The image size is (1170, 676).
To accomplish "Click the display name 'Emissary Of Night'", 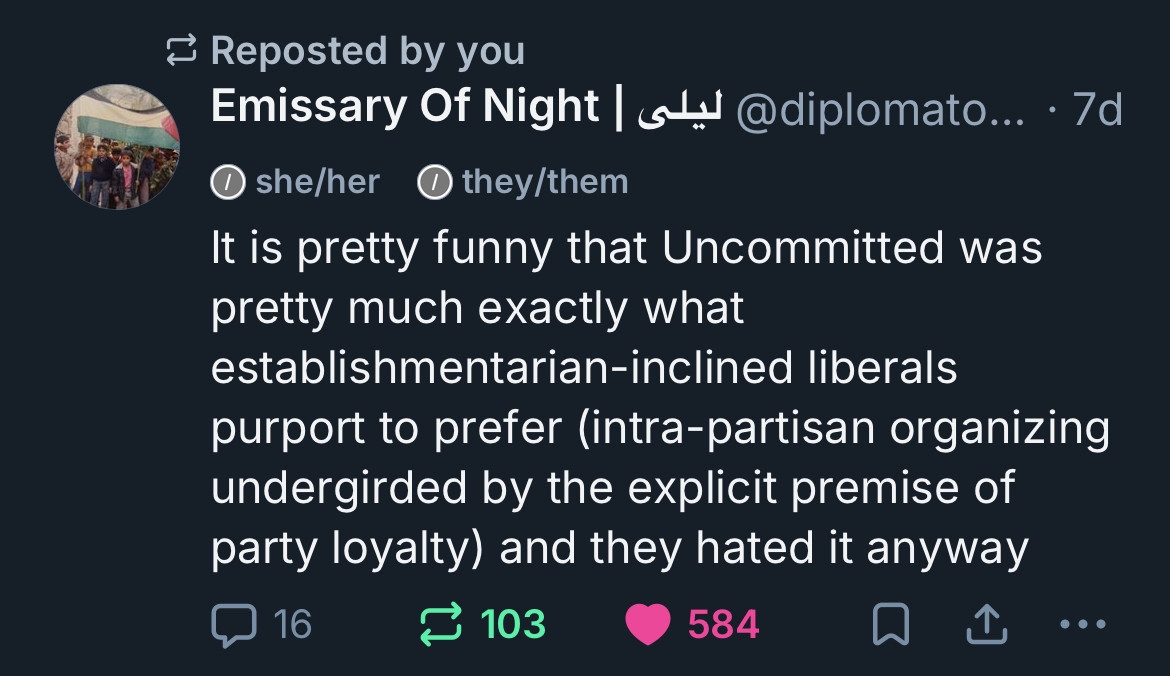I will point(405,108).
